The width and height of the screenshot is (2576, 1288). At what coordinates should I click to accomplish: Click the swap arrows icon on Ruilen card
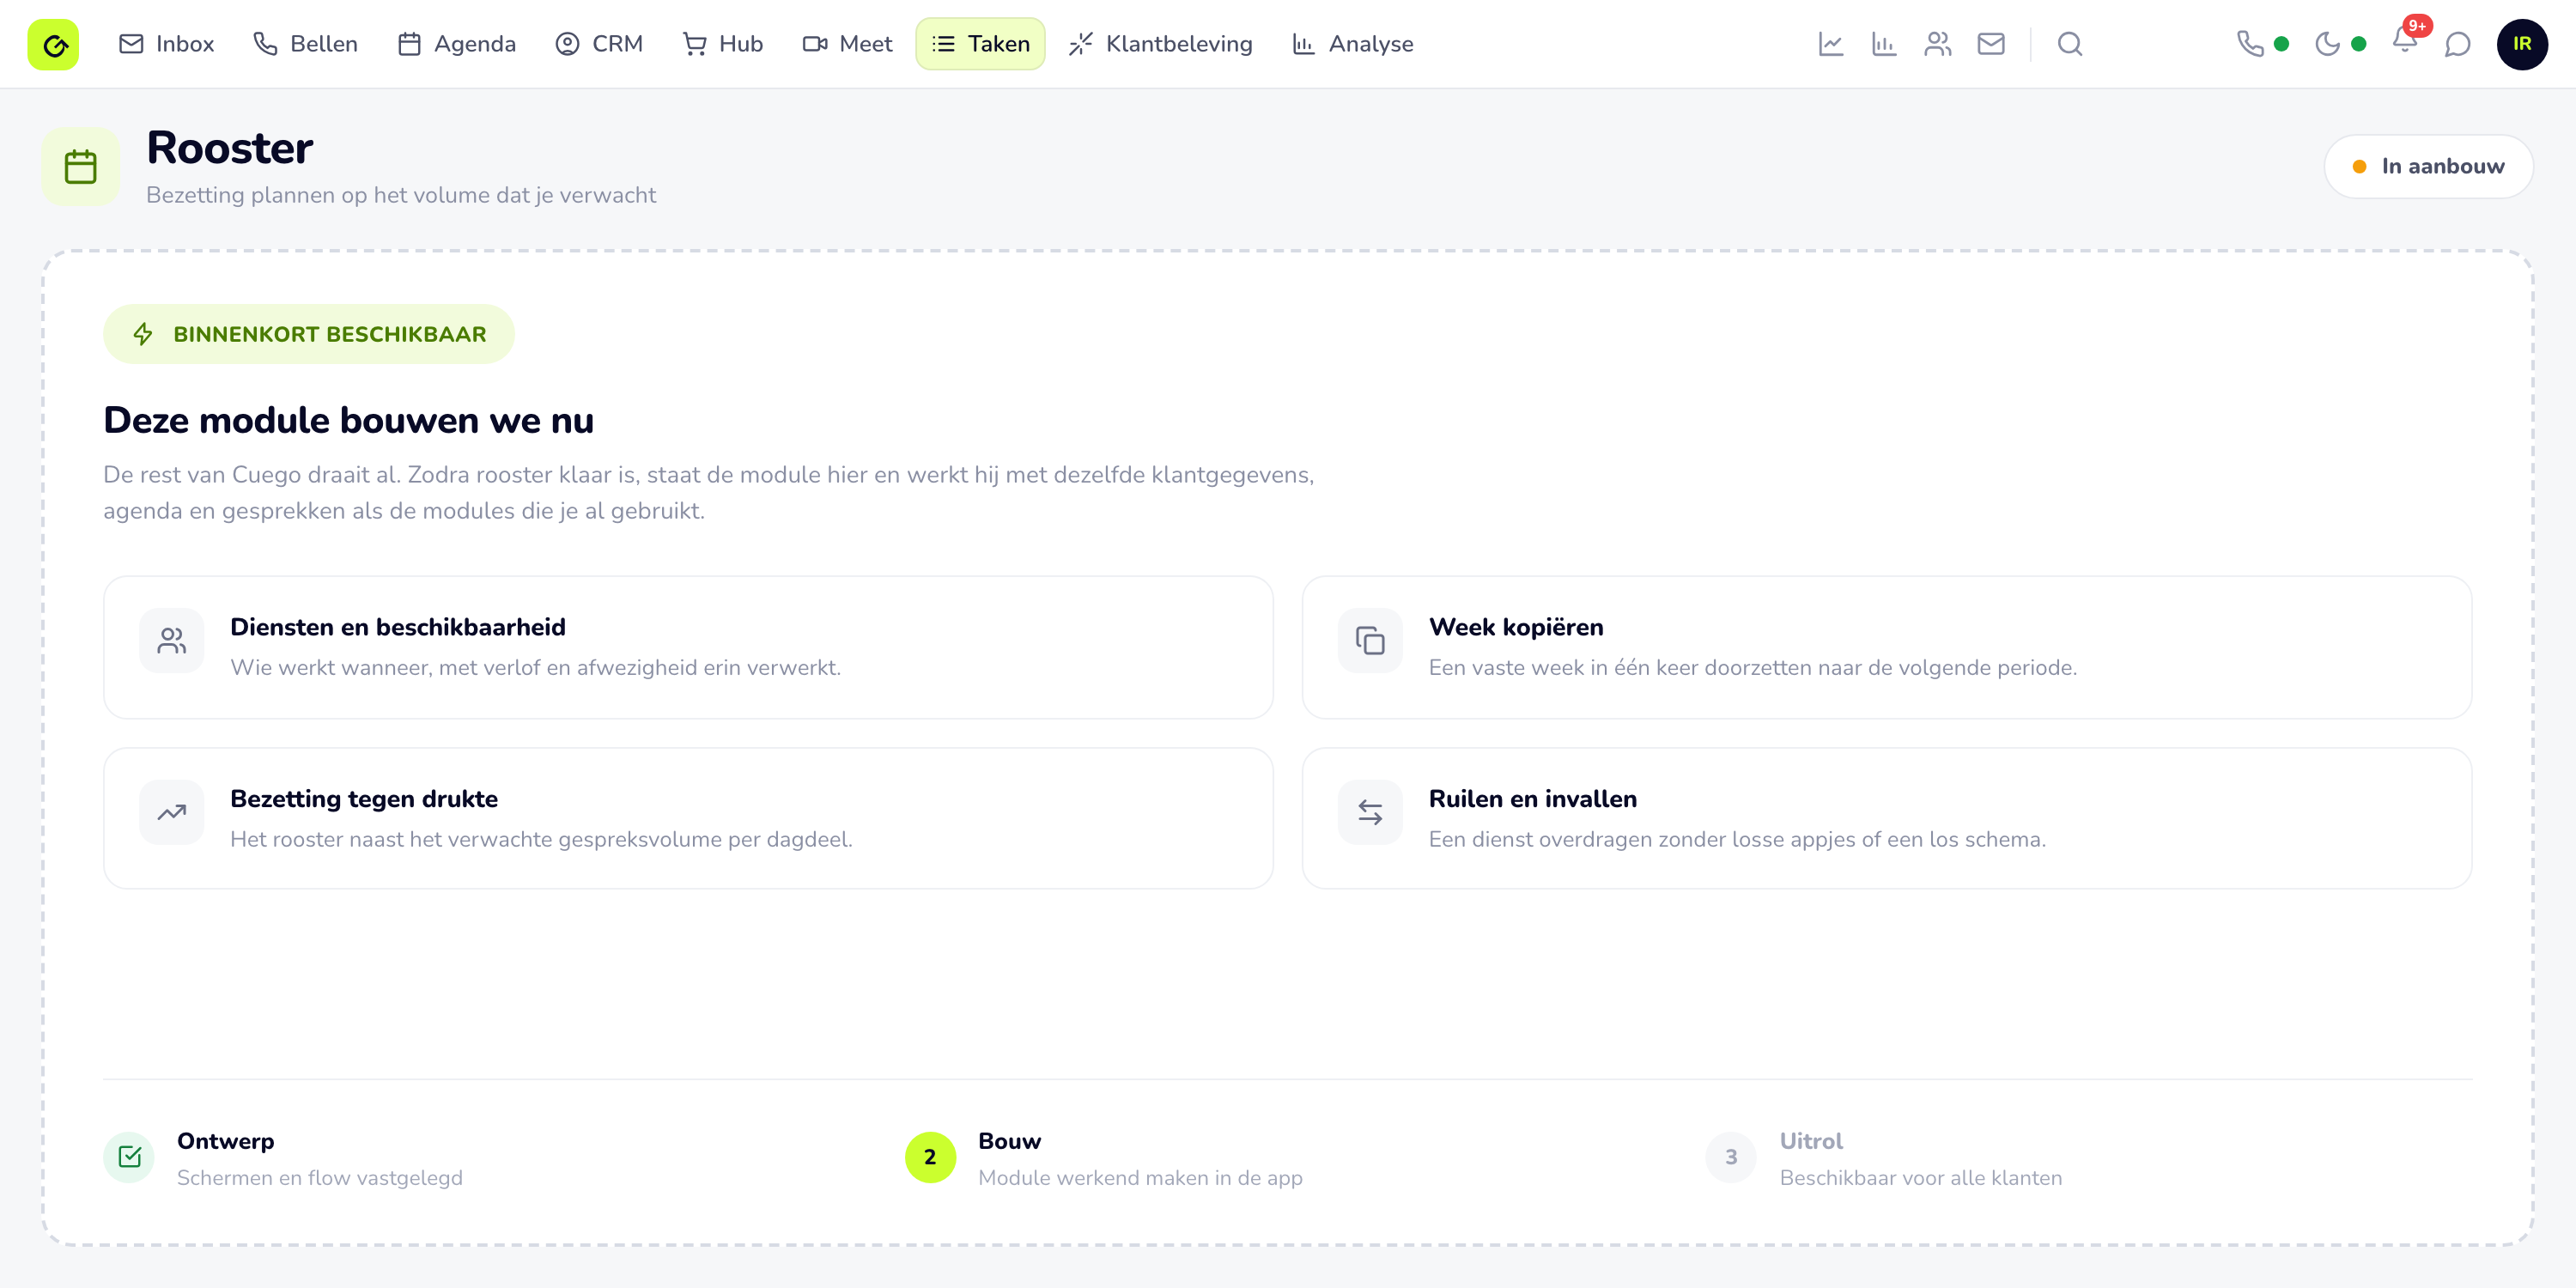pos(1370,812)
